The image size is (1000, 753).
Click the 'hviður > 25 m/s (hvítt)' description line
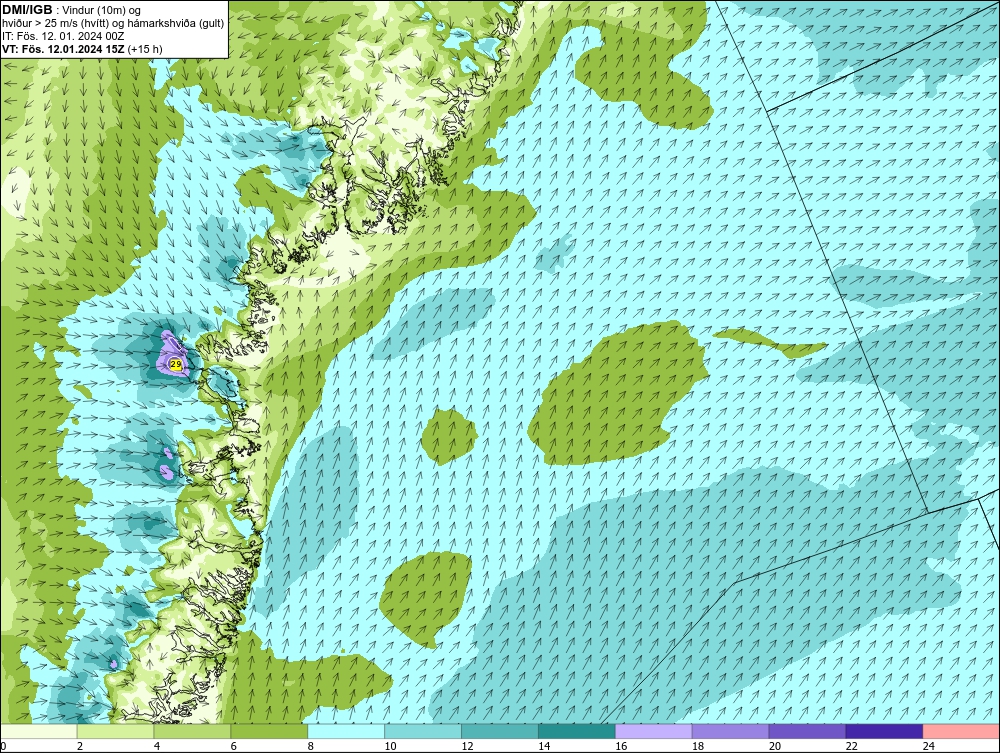(113, 23)
